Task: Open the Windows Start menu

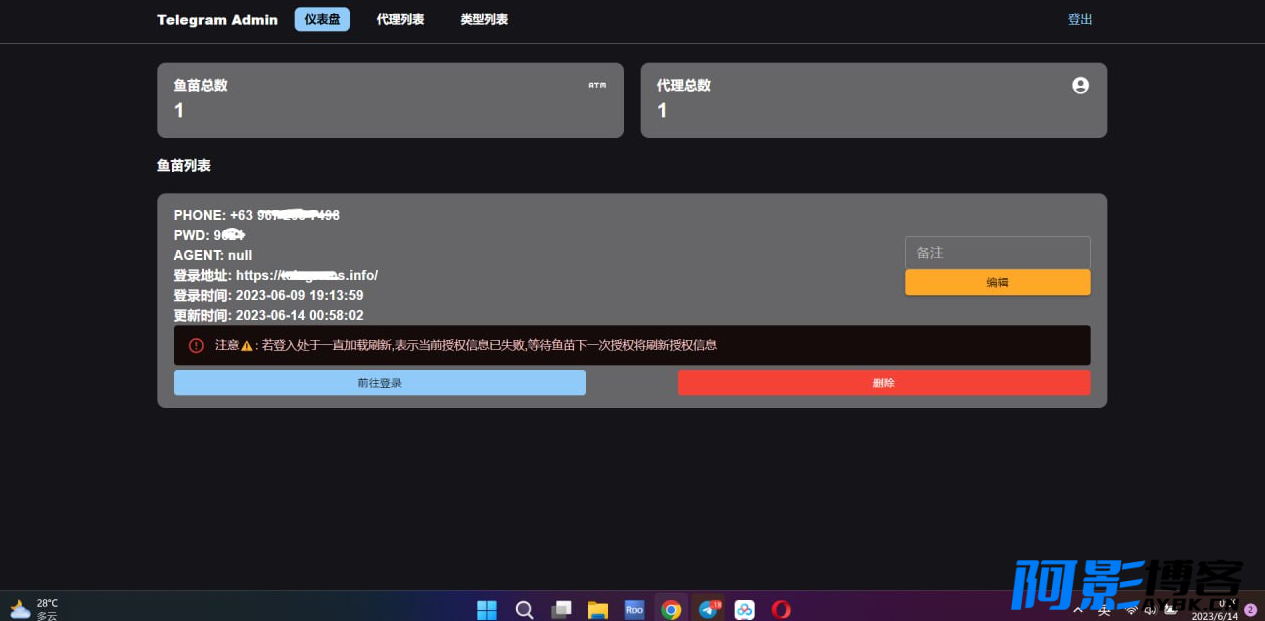Action: click(487, 609)
